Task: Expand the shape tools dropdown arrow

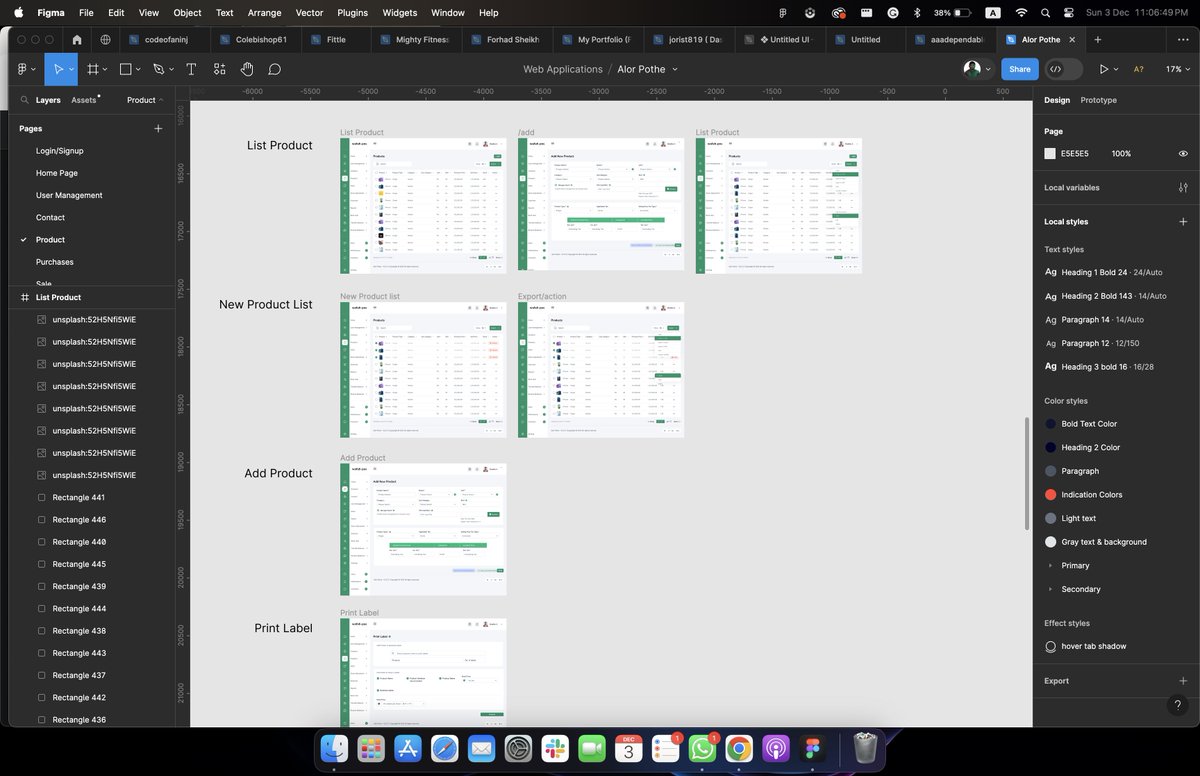Action: (138, 69)
